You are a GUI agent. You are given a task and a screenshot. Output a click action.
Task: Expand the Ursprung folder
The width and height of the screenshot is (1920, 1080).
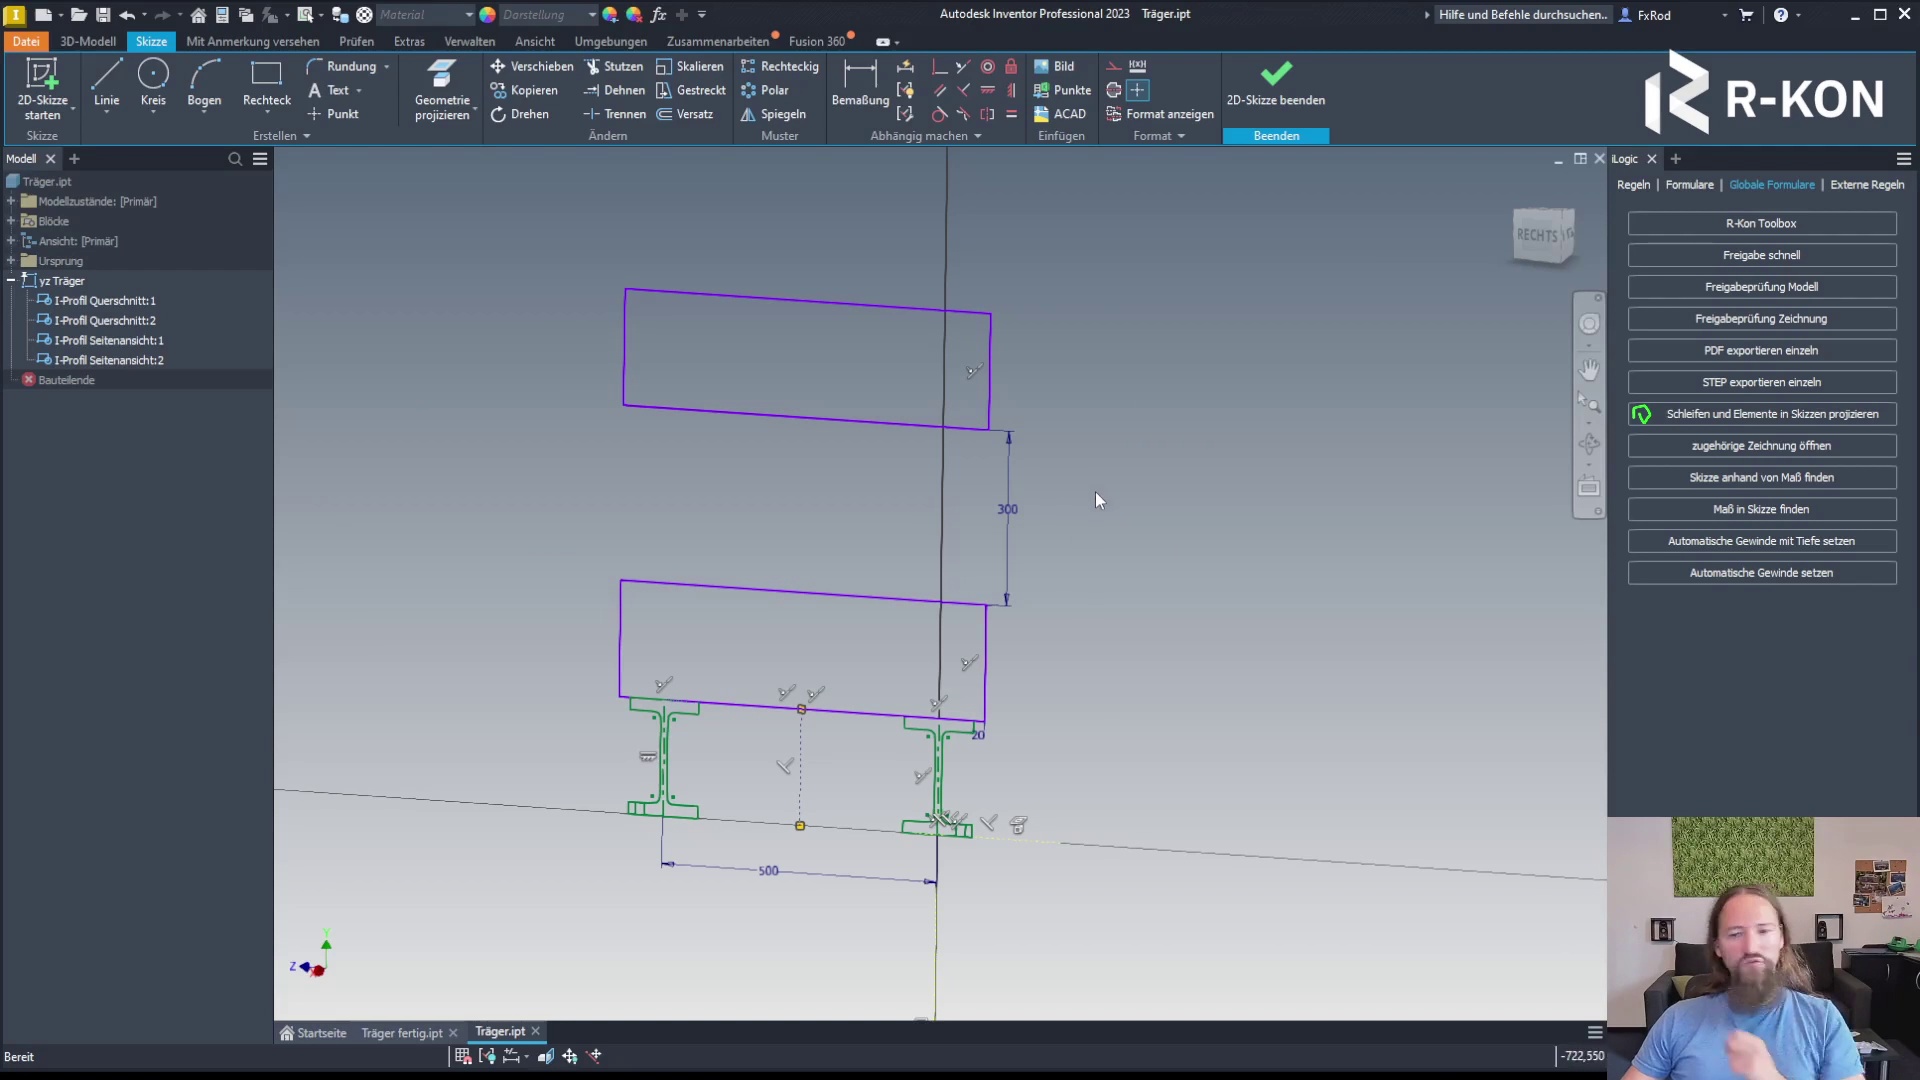(11, 261)
